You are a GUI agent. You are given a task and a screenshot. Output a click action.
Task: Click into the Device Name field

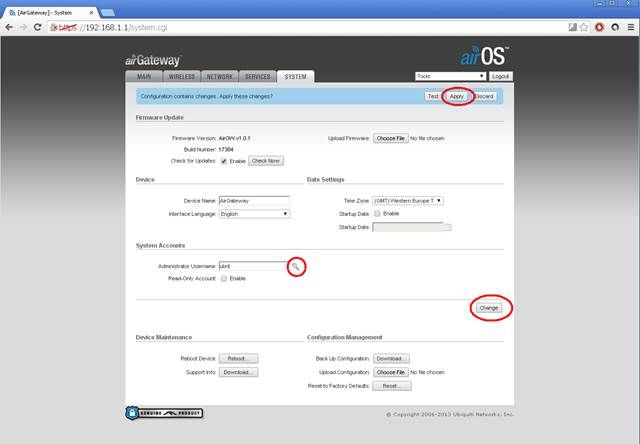click(x=254, y=201)
